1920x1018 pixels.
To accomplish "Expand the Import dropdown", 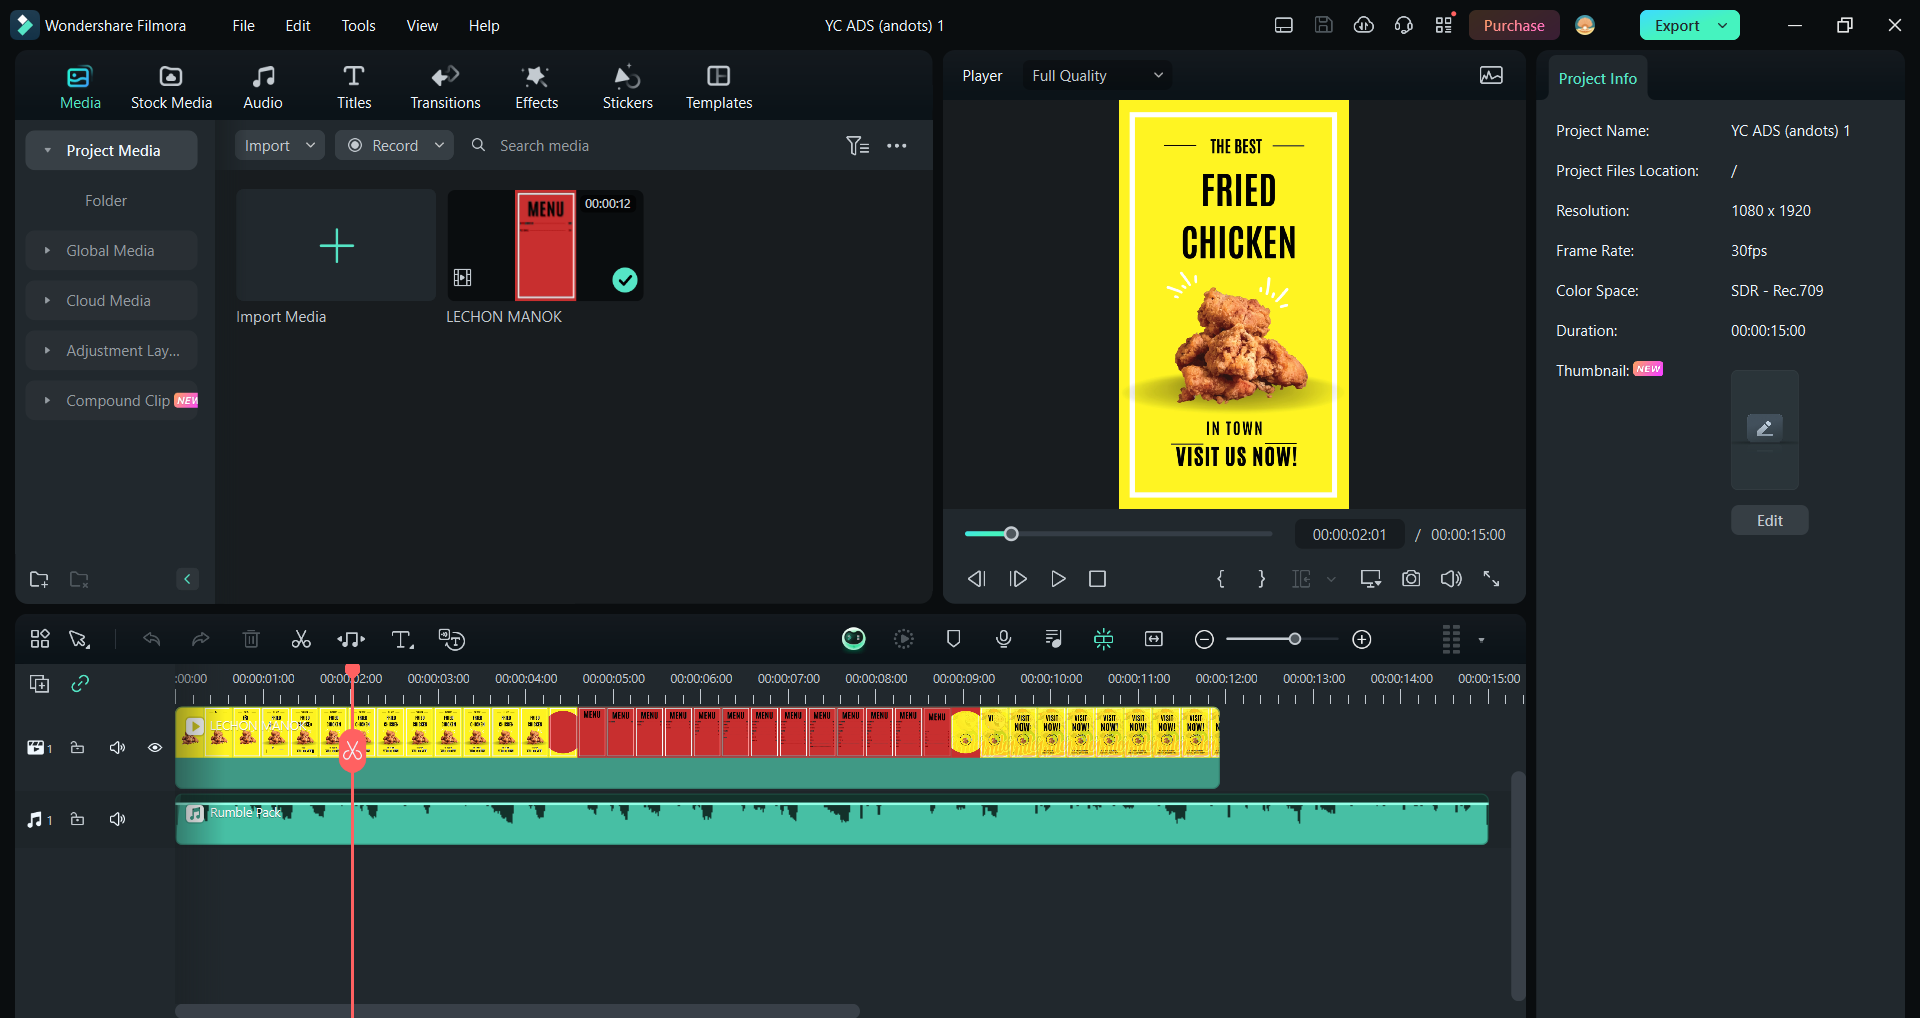I will [x=280, y=146].
